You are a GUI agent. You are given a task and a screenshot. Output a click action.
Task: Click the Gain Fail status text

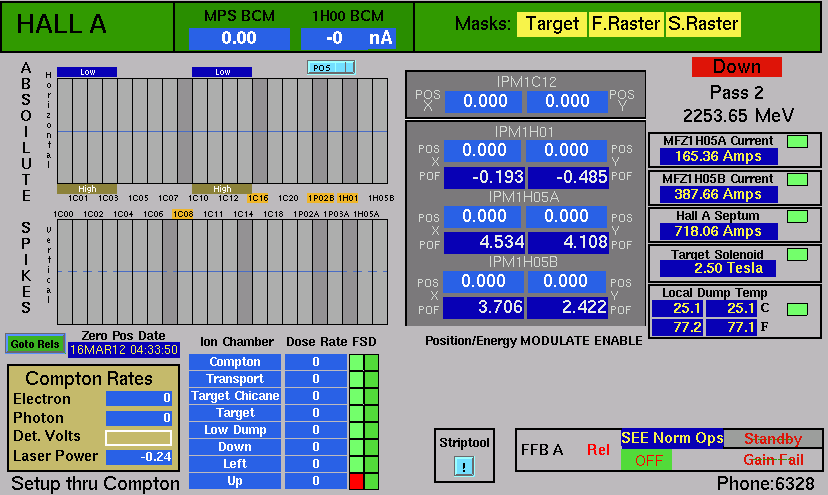(773, 460)
